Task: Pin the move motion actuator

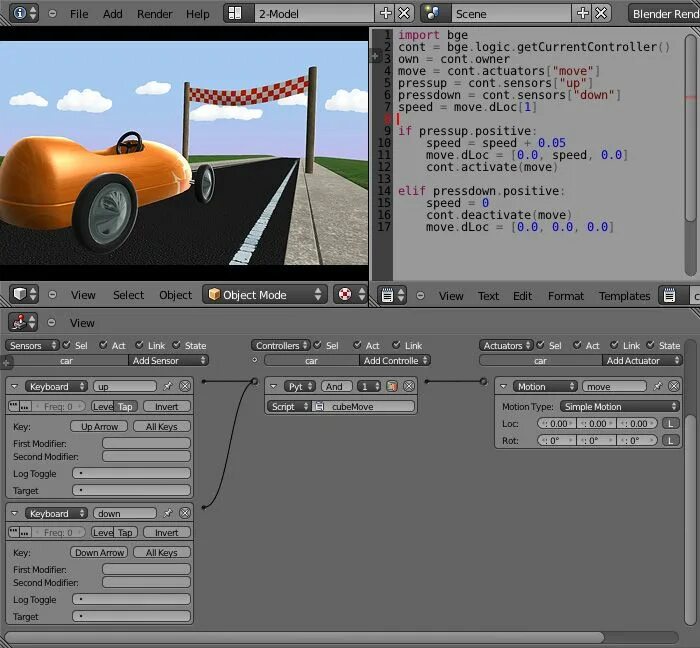Action: [658, 386]
